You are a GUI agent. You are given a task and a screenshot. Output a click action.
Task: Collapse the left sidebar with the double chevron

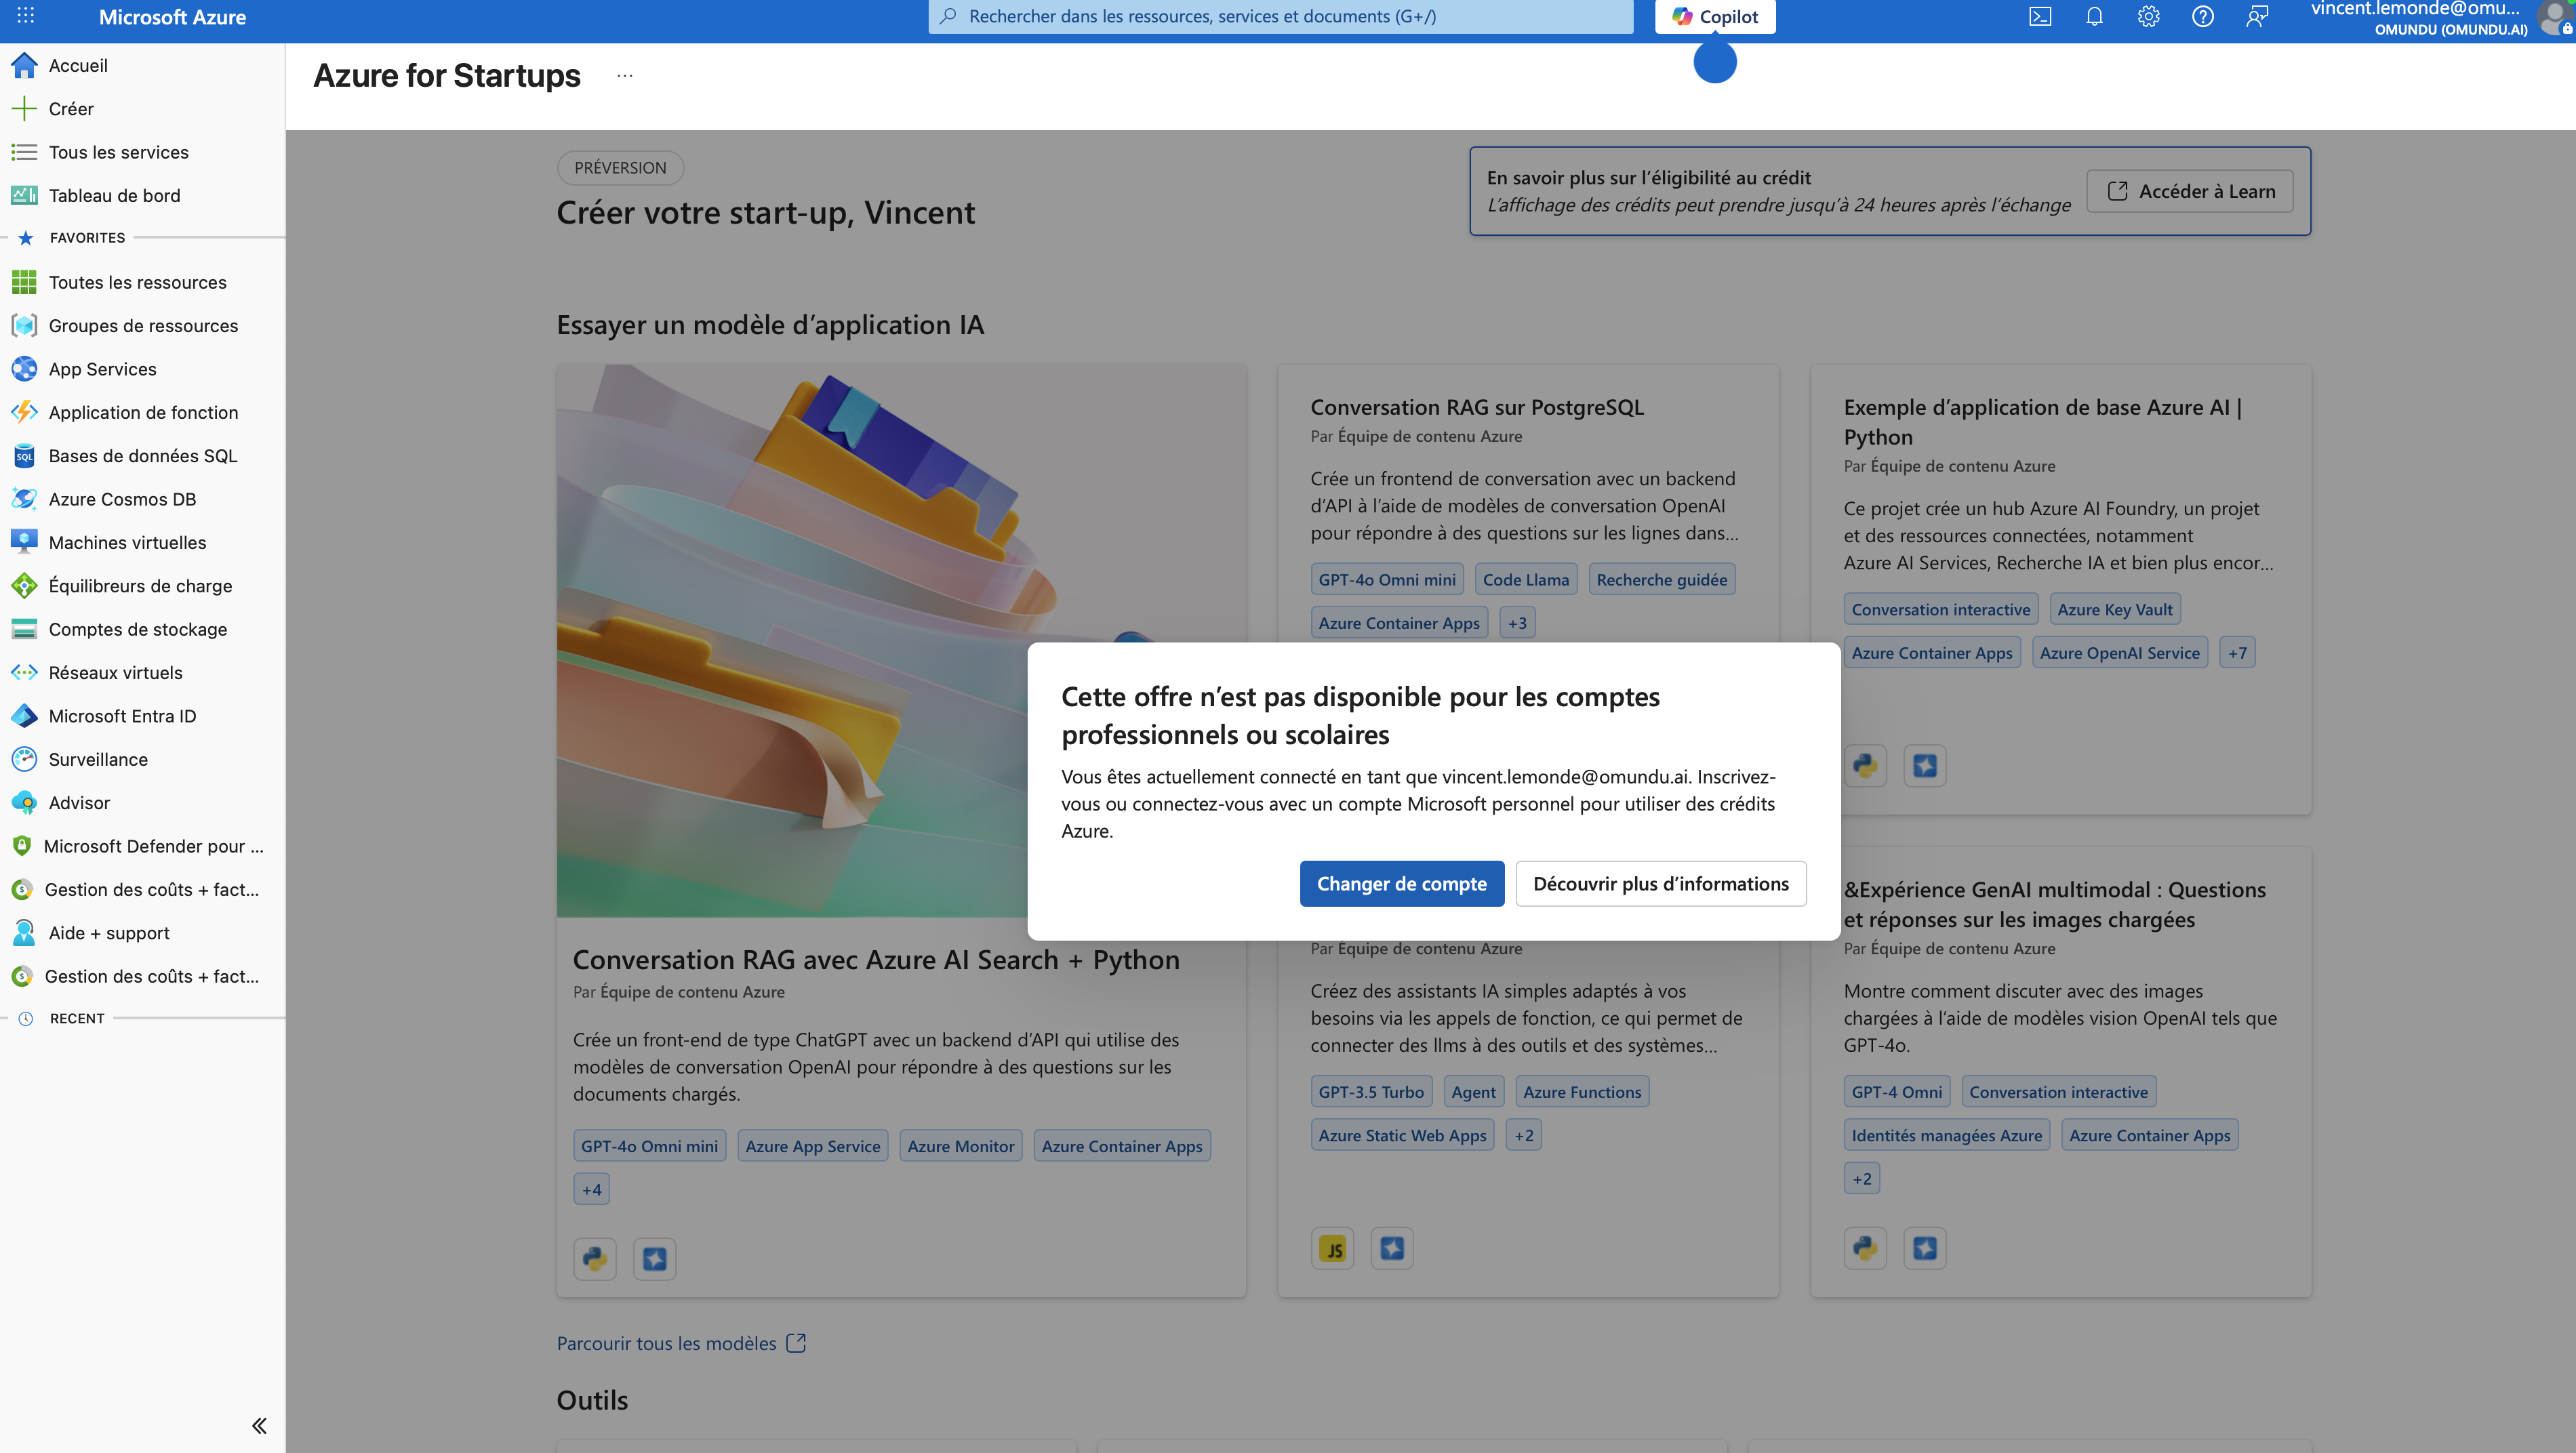259,1425
